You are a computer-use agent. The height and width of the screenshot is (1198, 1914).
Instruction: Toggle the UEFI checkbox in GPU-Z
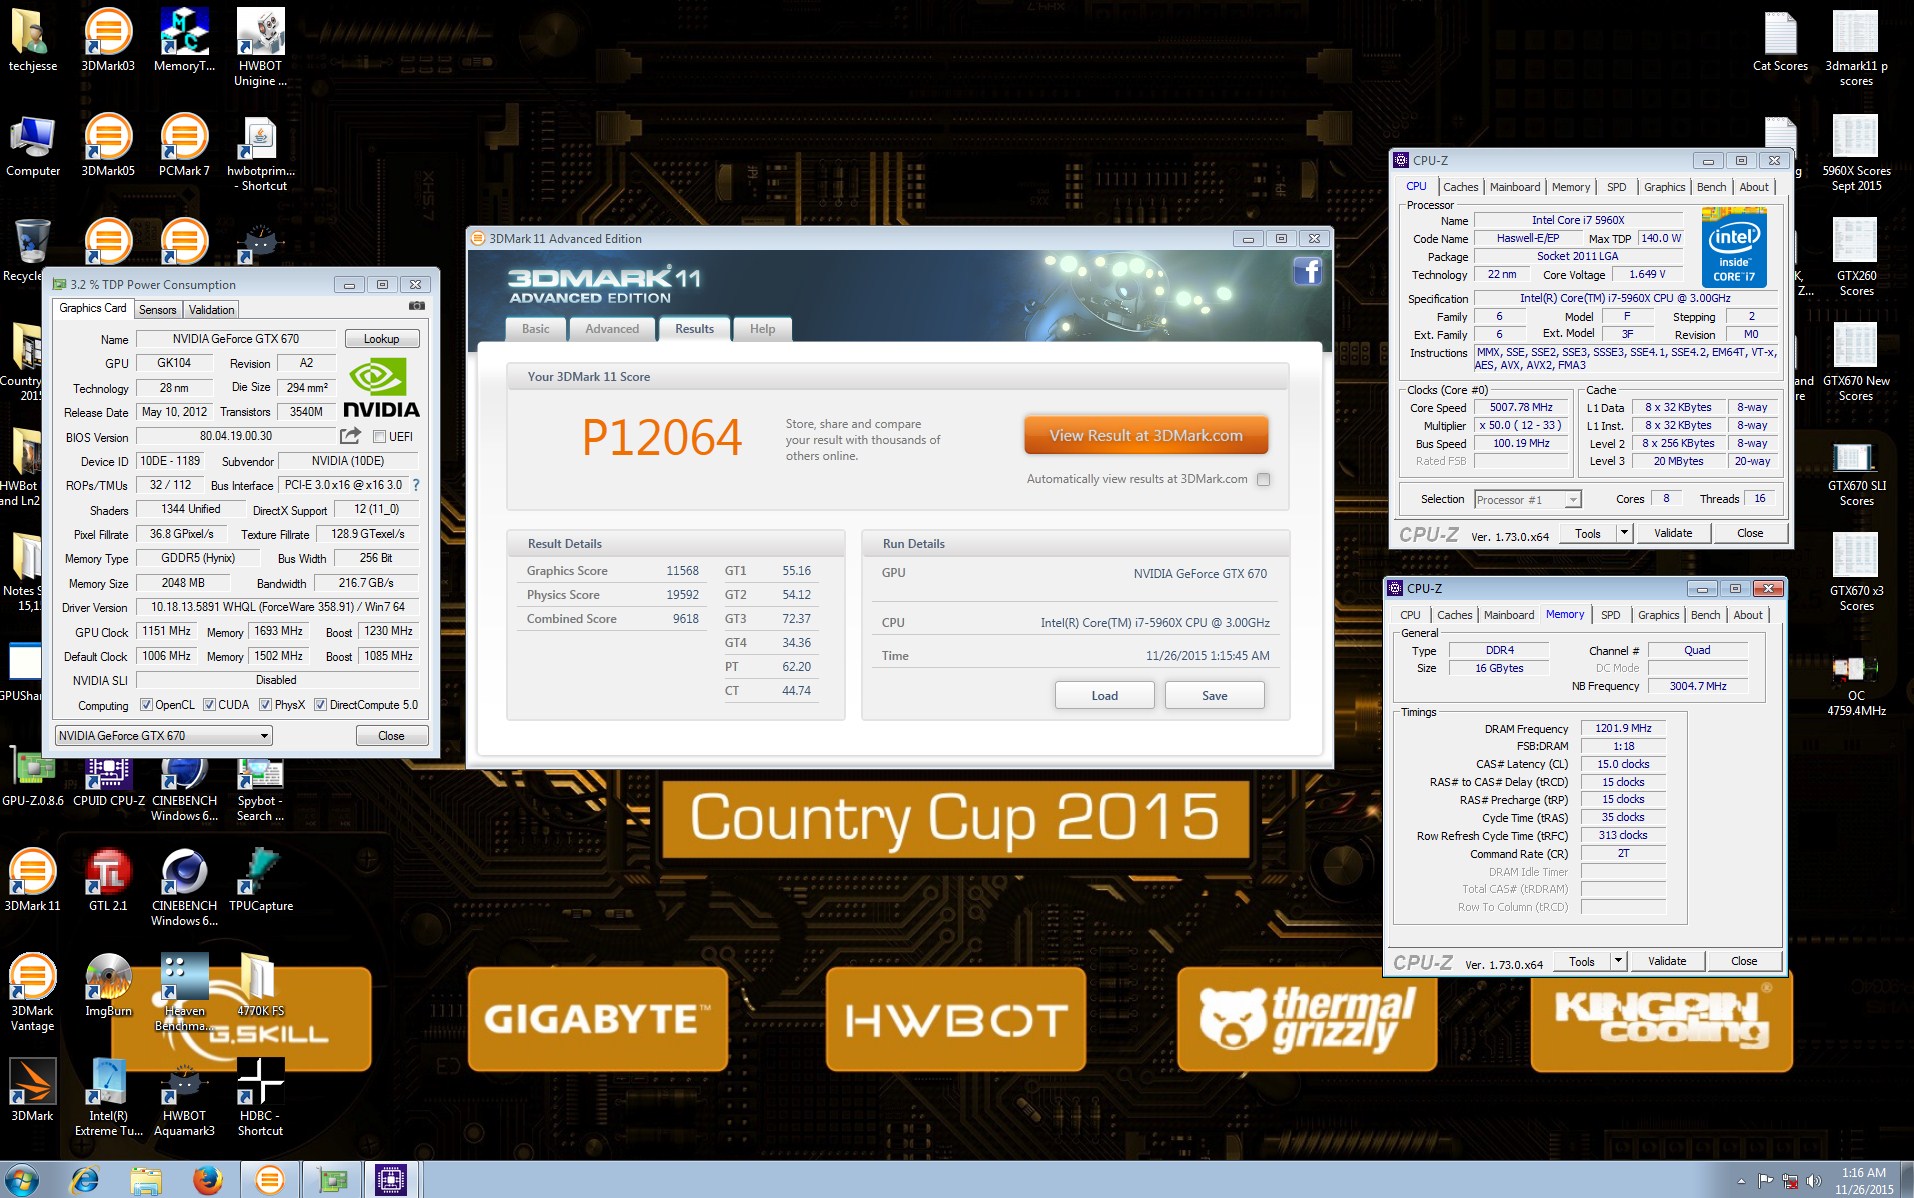[x=379, y=436]
